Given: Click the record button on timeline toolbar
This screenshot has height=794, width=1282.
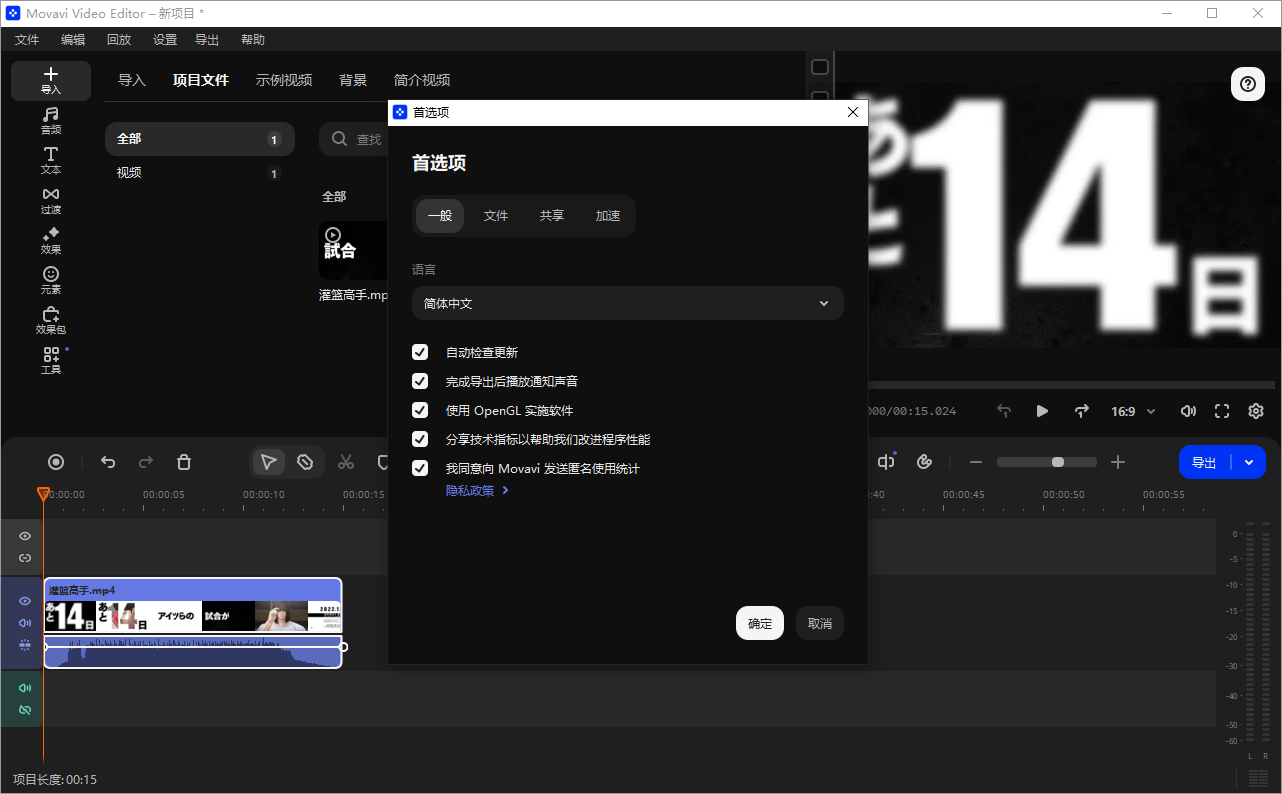Looking at the screenshot, I should pos(56,462).
